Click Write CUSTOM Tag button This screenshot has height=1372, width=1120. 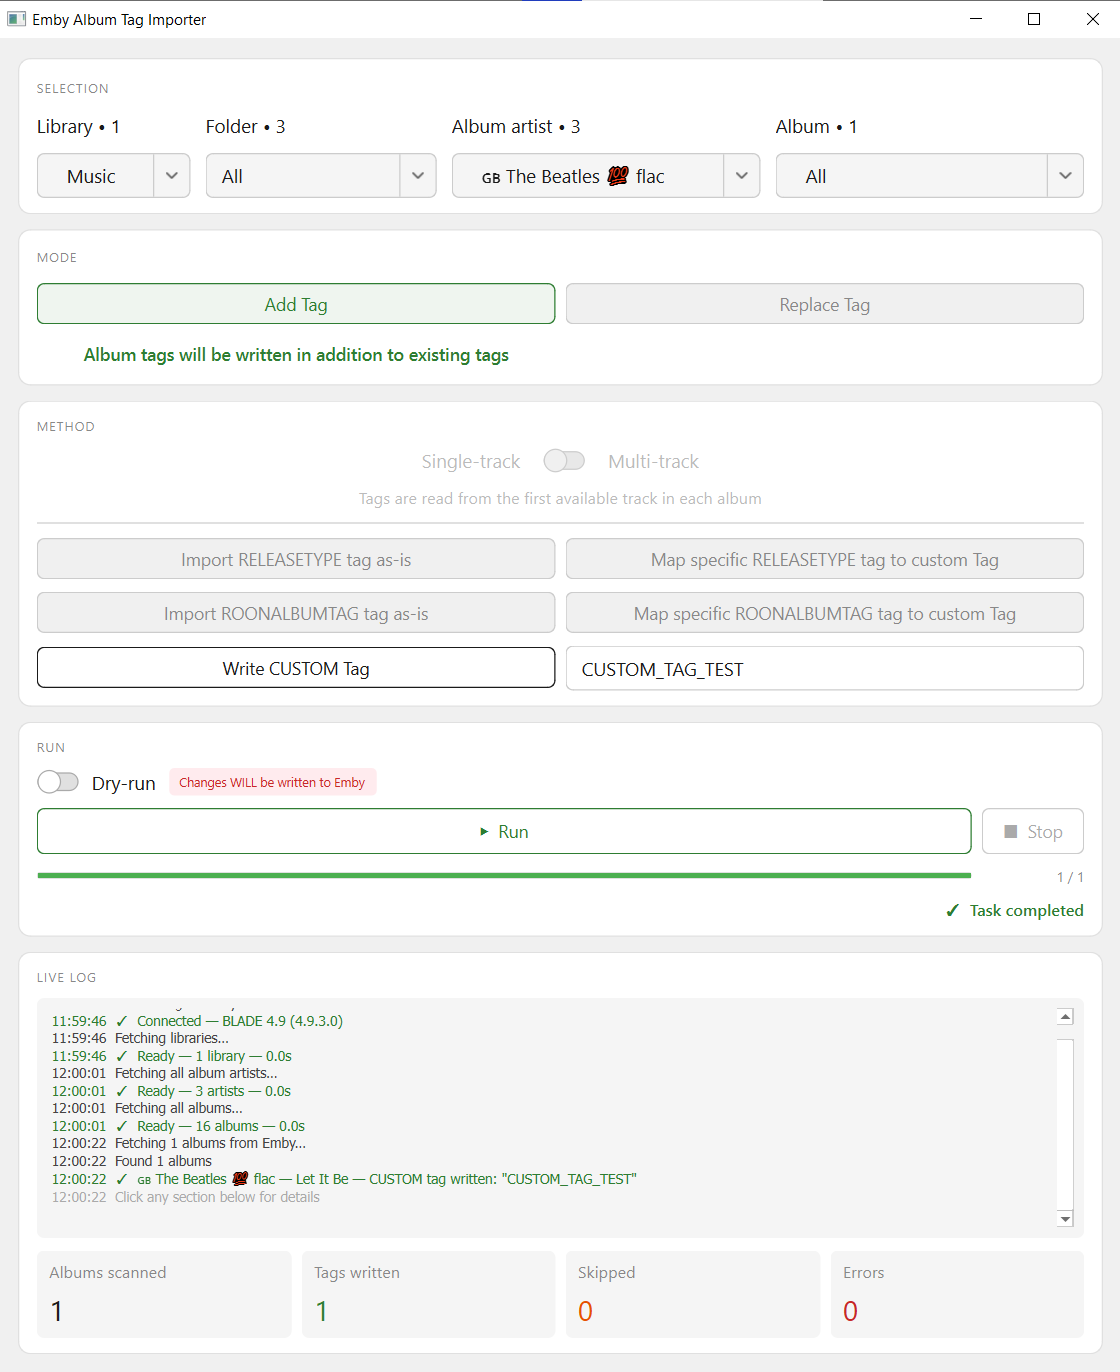[296, 668]
